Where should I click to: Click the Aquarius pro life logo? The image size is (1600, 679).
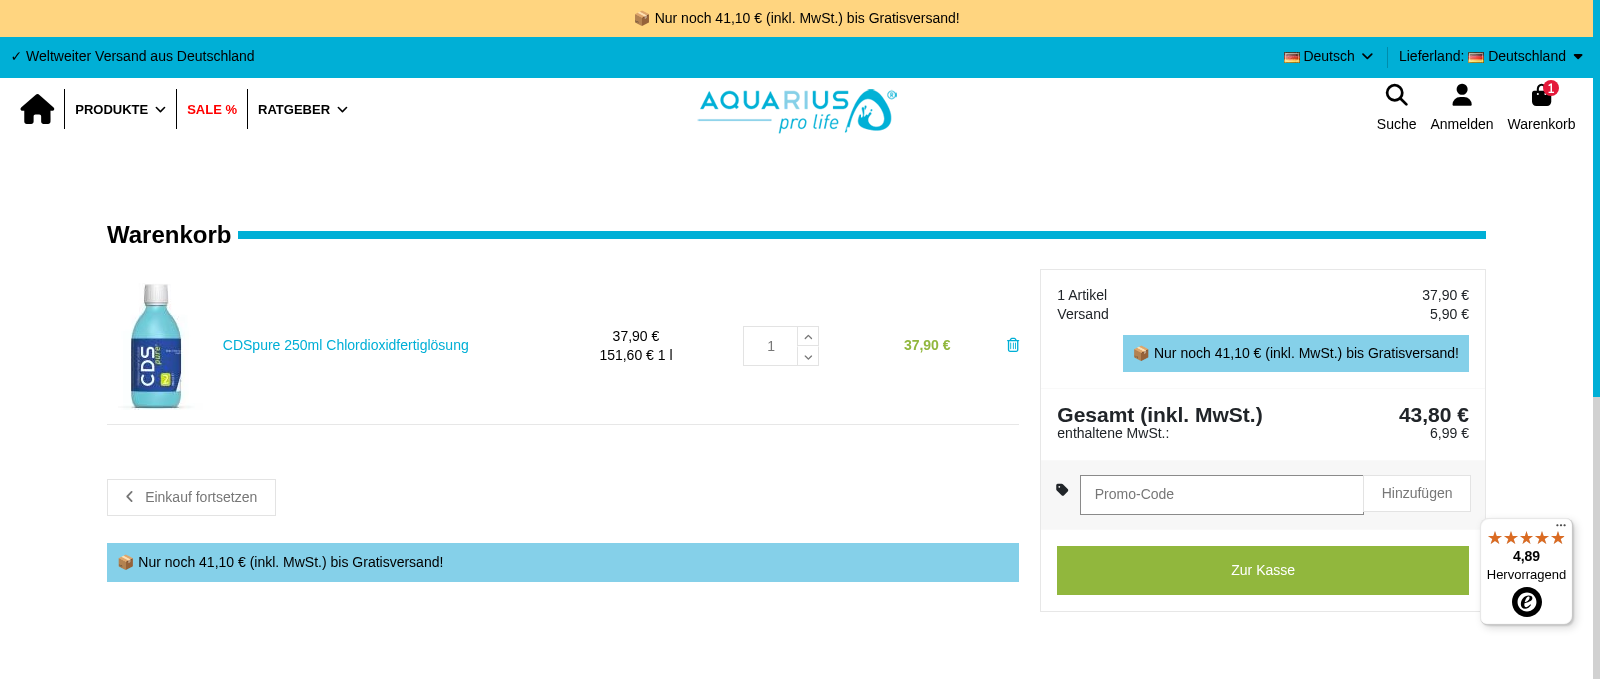coord(797,110)
